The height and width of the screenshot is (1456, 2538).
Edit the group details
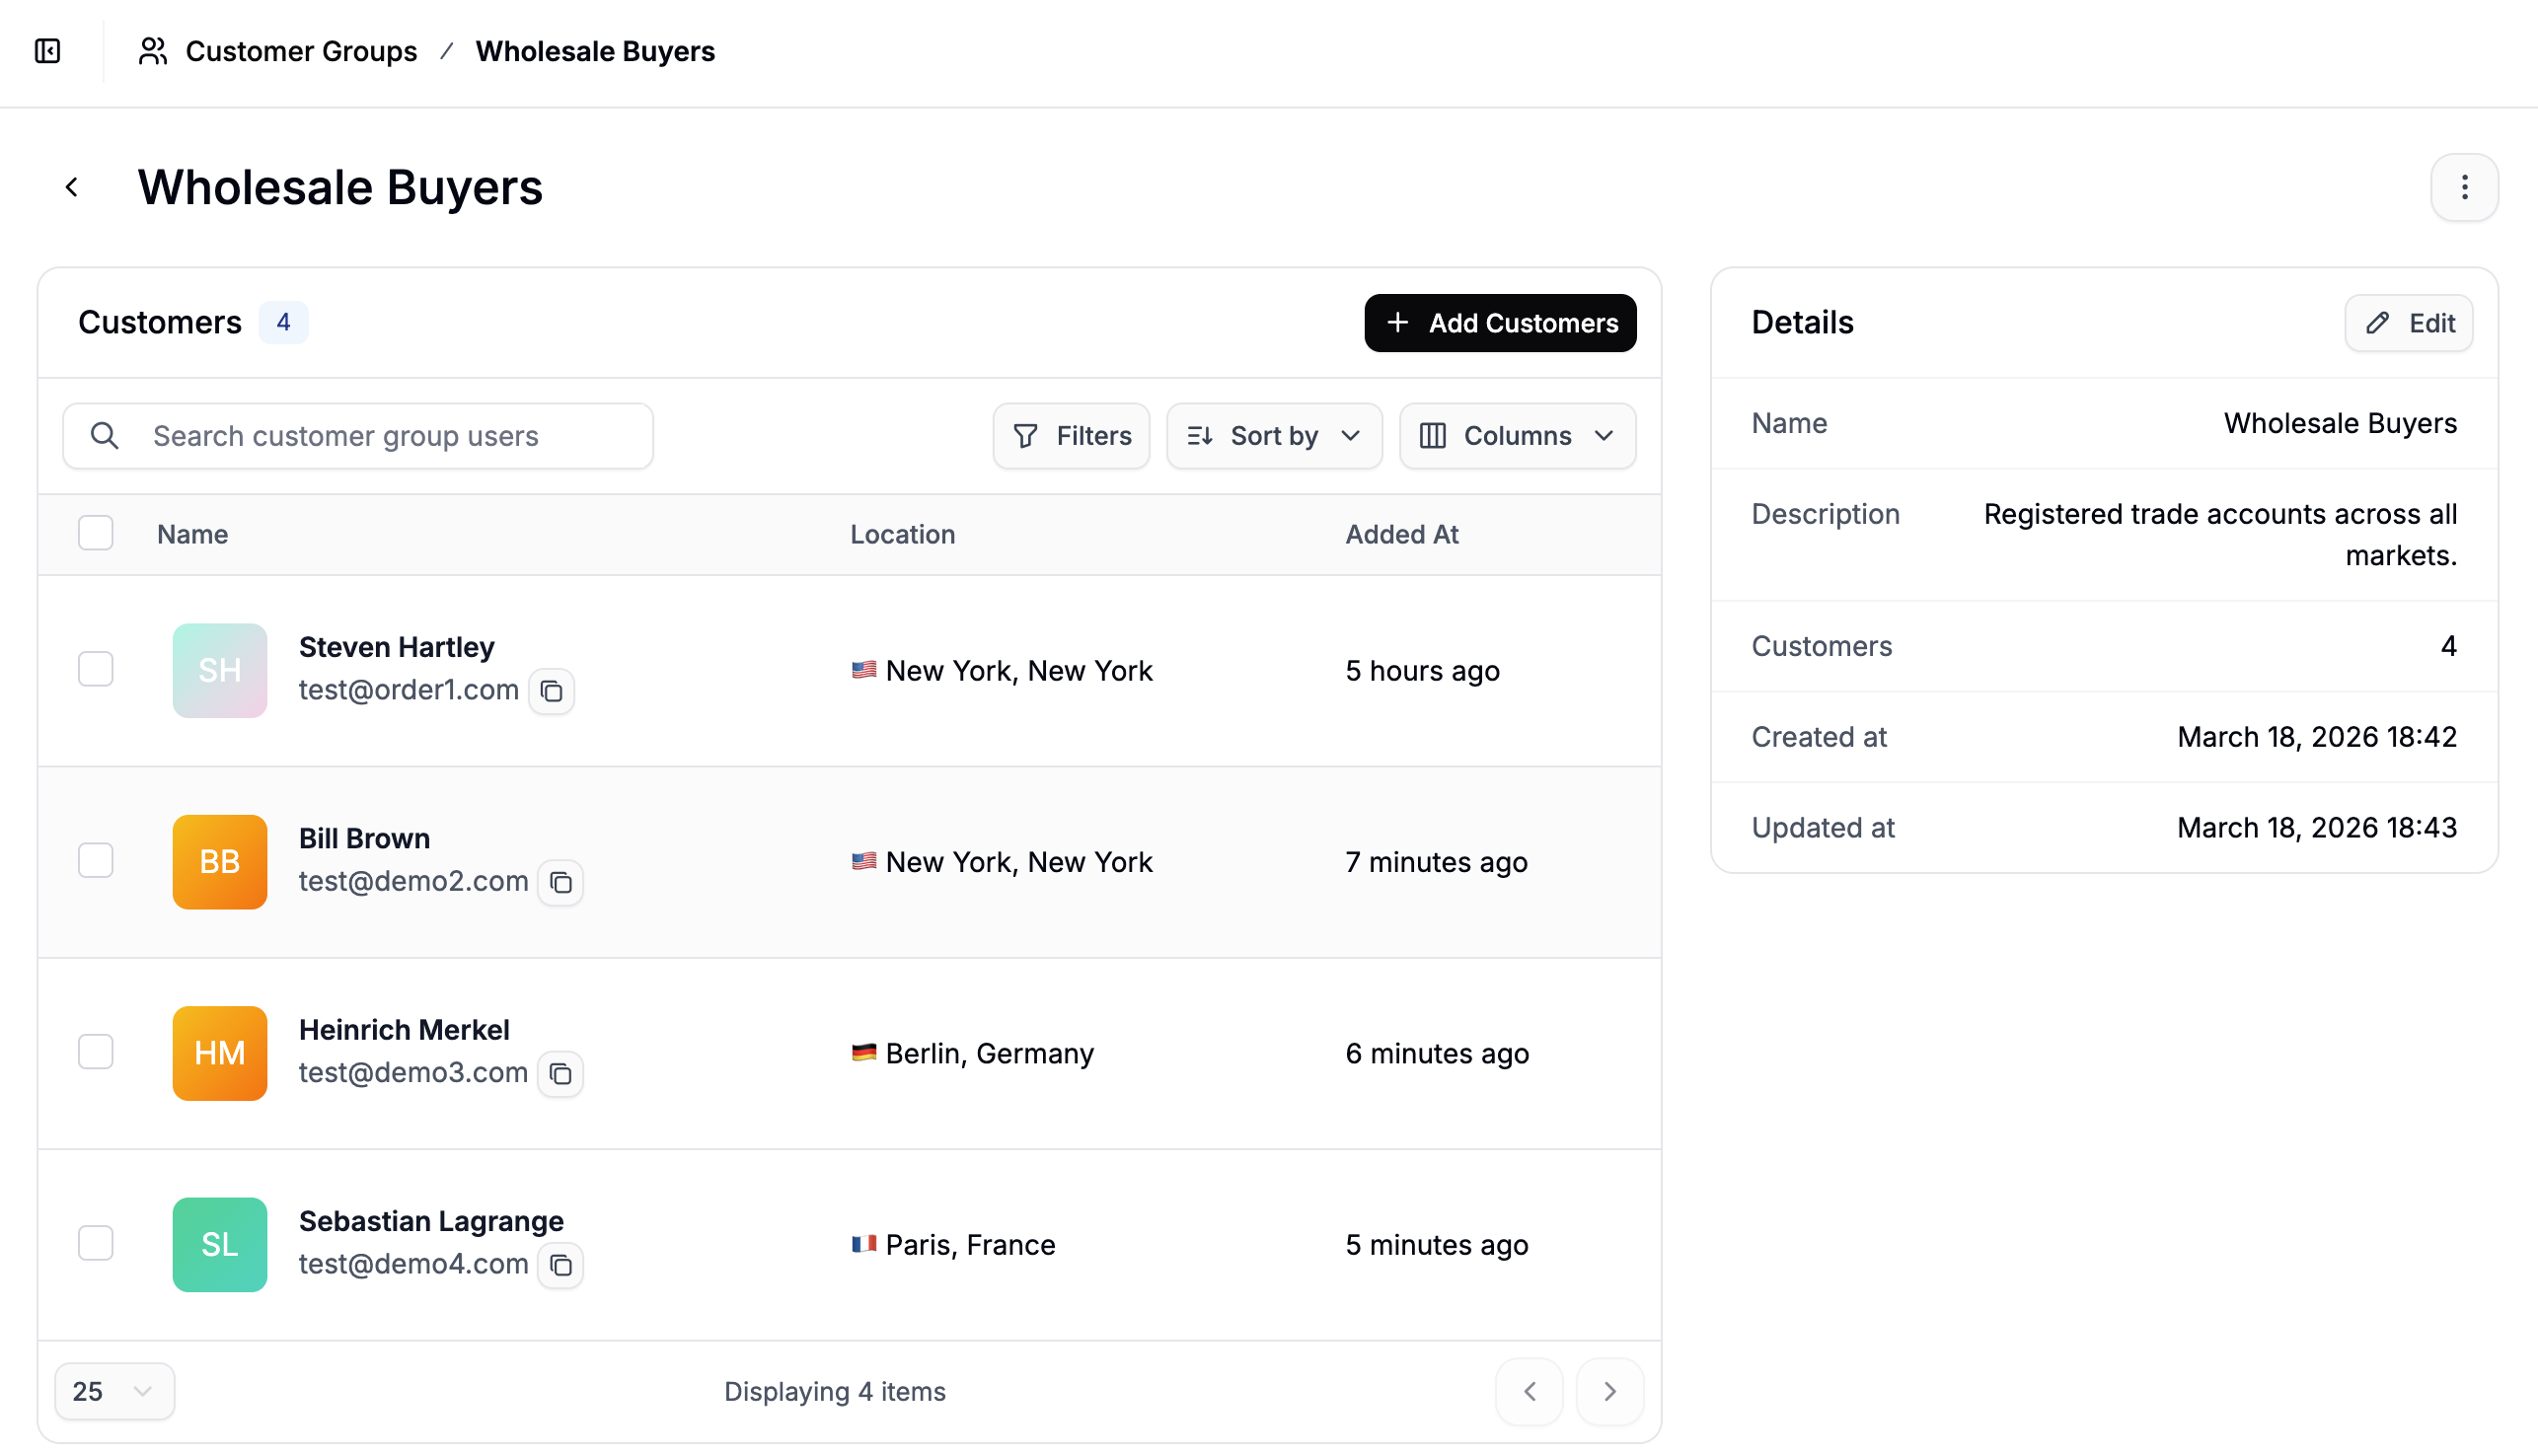[2408, 322]
